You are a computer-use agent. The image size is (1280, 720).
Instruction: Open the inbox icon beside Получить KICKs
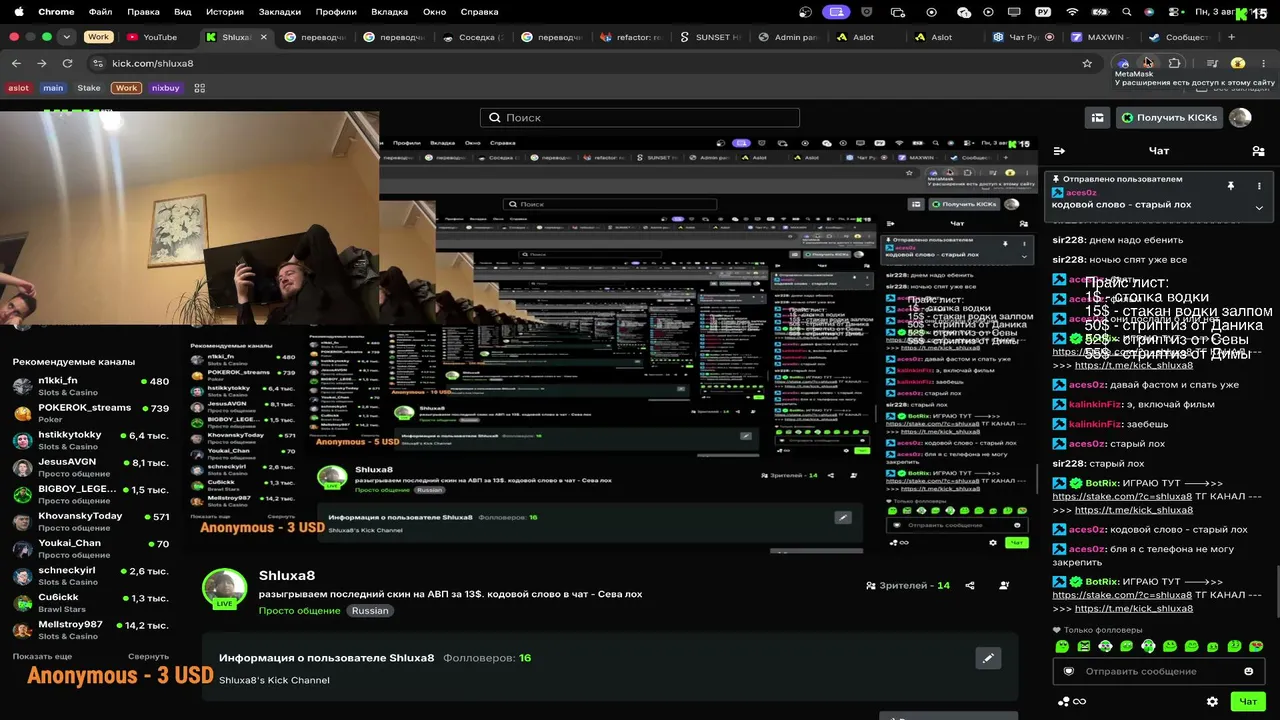coord(1098,118)
